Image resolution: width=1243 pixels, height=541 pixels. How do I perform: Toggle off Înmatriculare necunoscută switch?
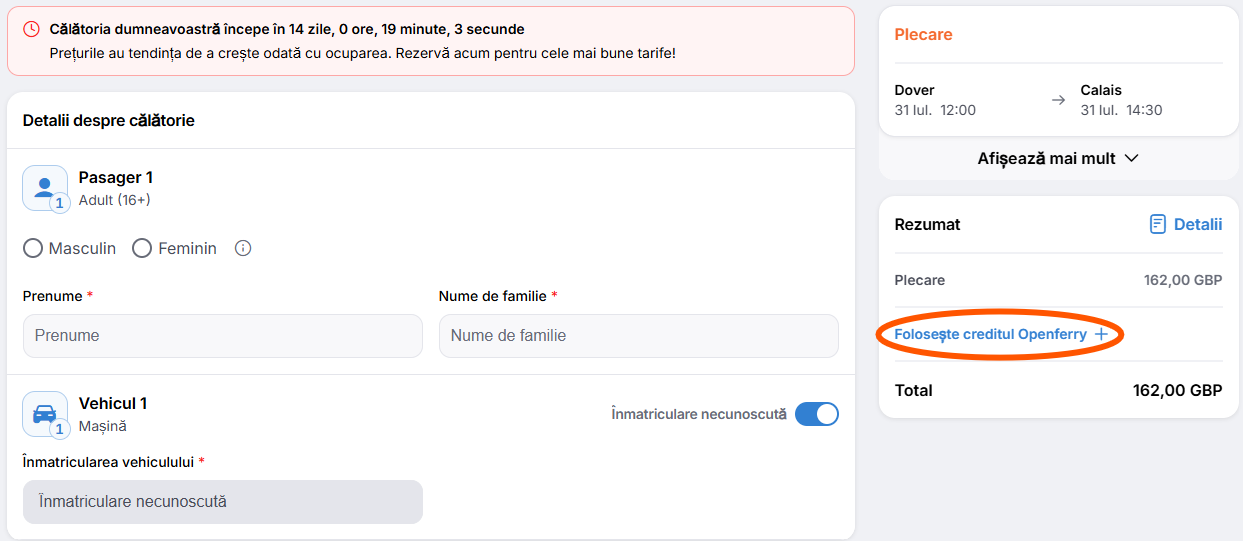[817, 414]
